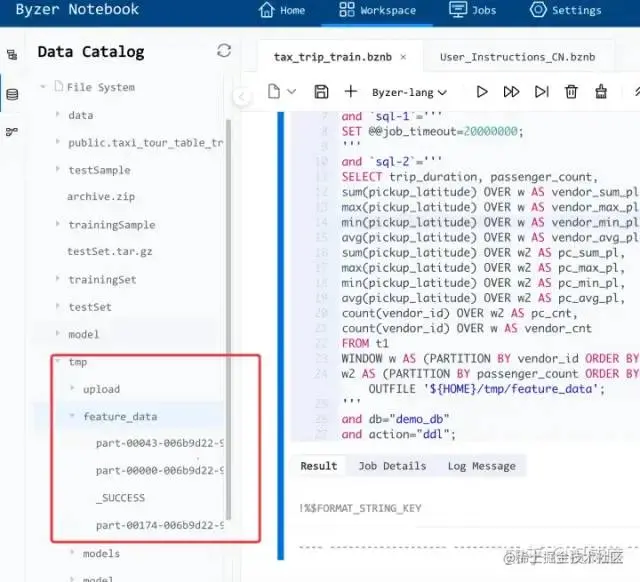
Task: Open the Job Details tab
Action: [x=392, y=466]
